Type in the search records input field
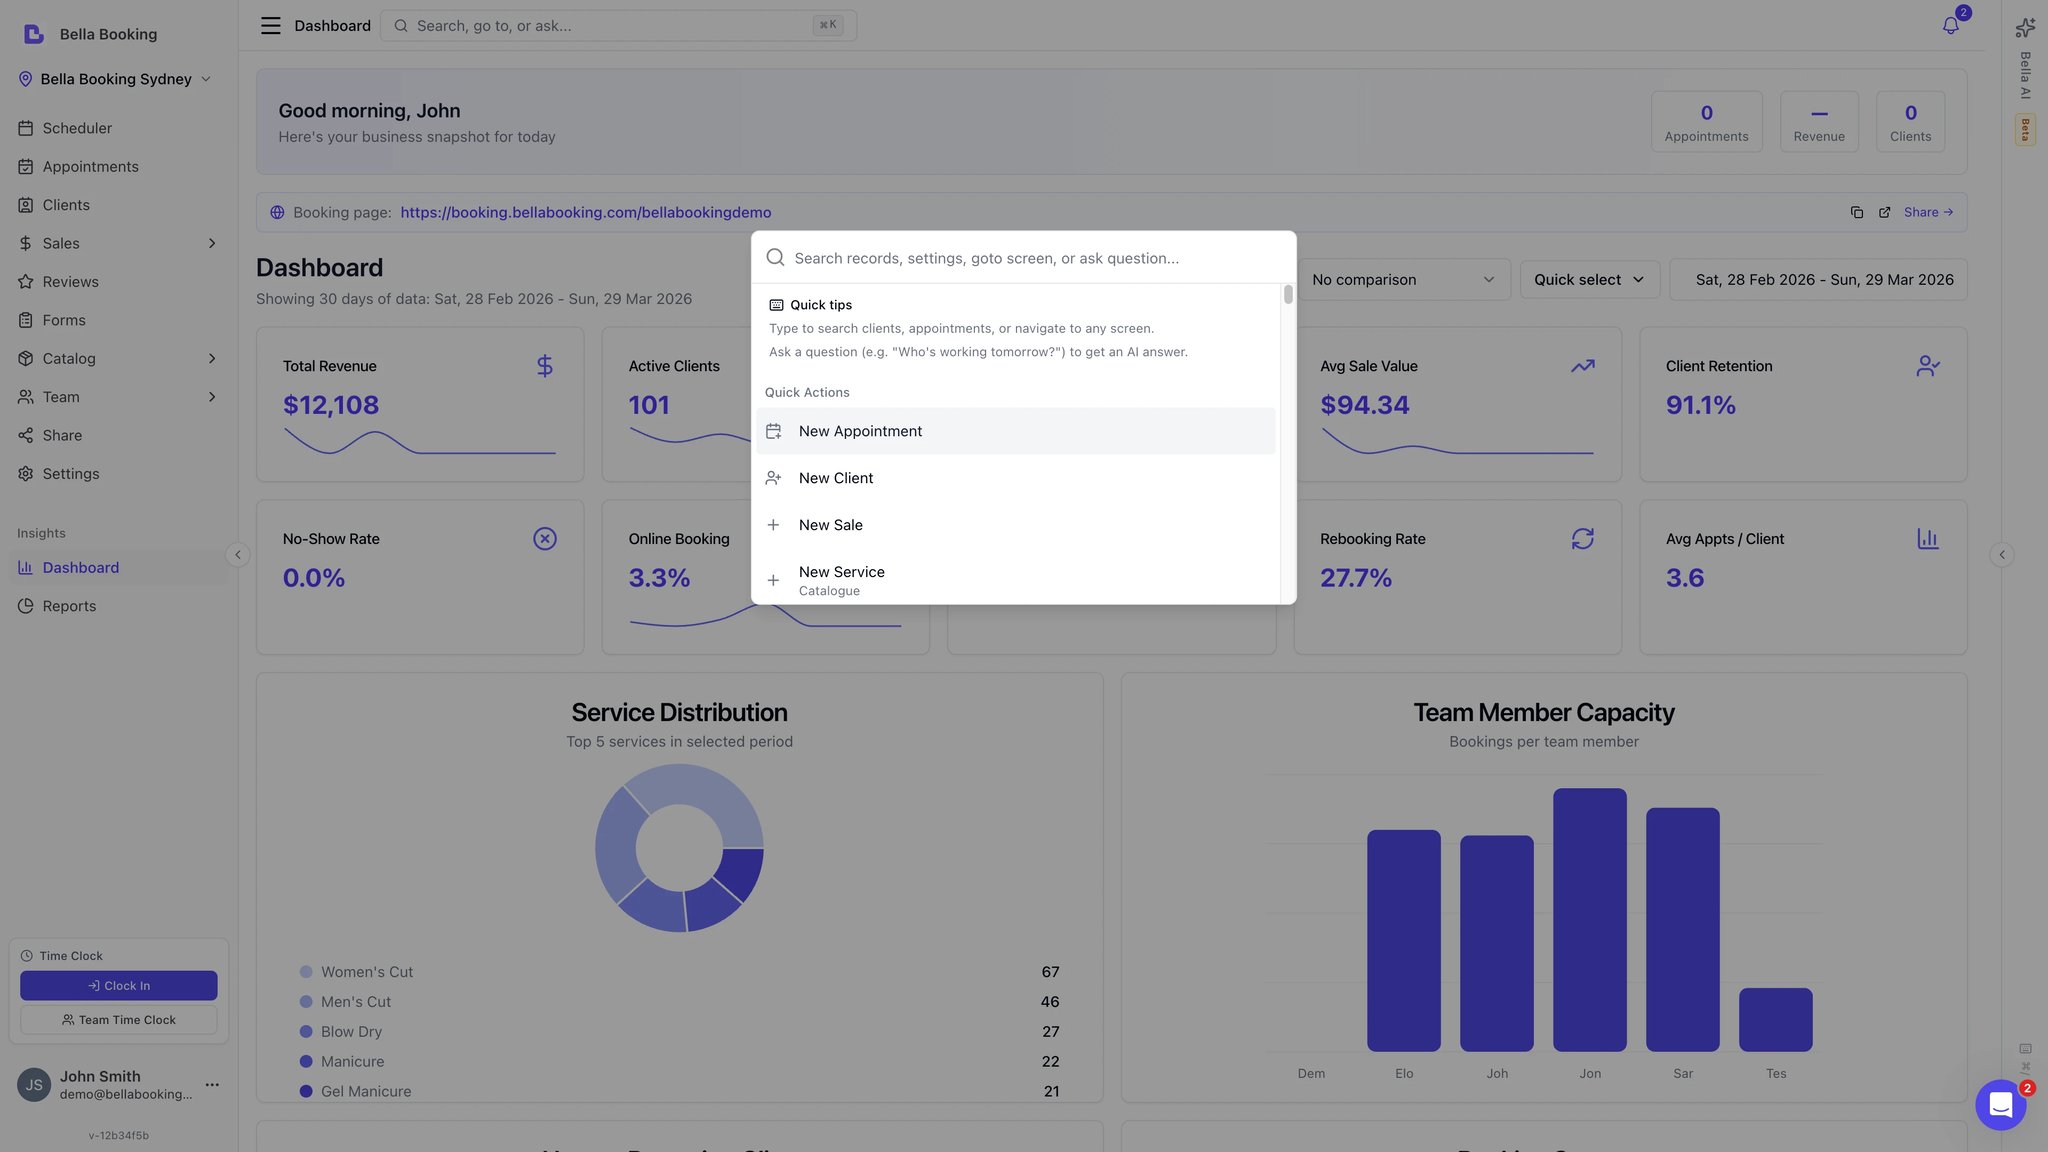This screenshot has width=2048, height=1152. 1030,258
